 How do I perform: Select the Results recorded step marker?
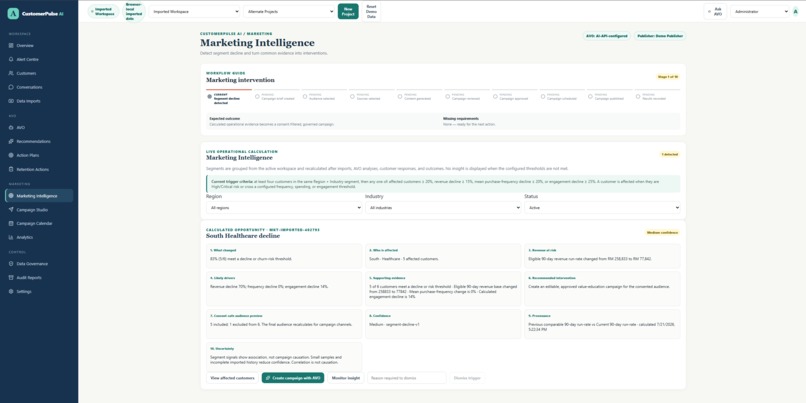(x=638, y=96)
